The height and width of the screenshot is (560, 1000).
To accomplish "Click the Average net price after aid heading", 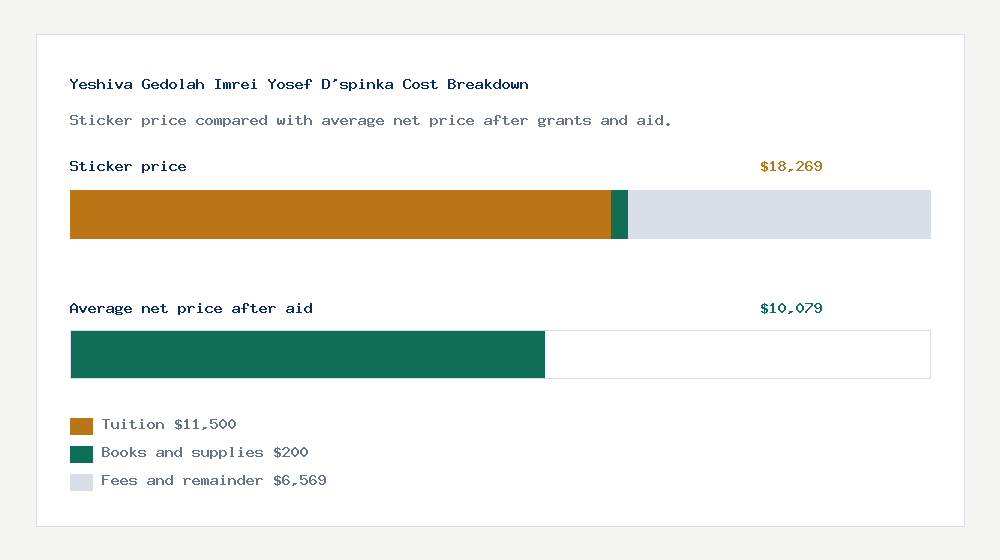I will tap(191, 309).
